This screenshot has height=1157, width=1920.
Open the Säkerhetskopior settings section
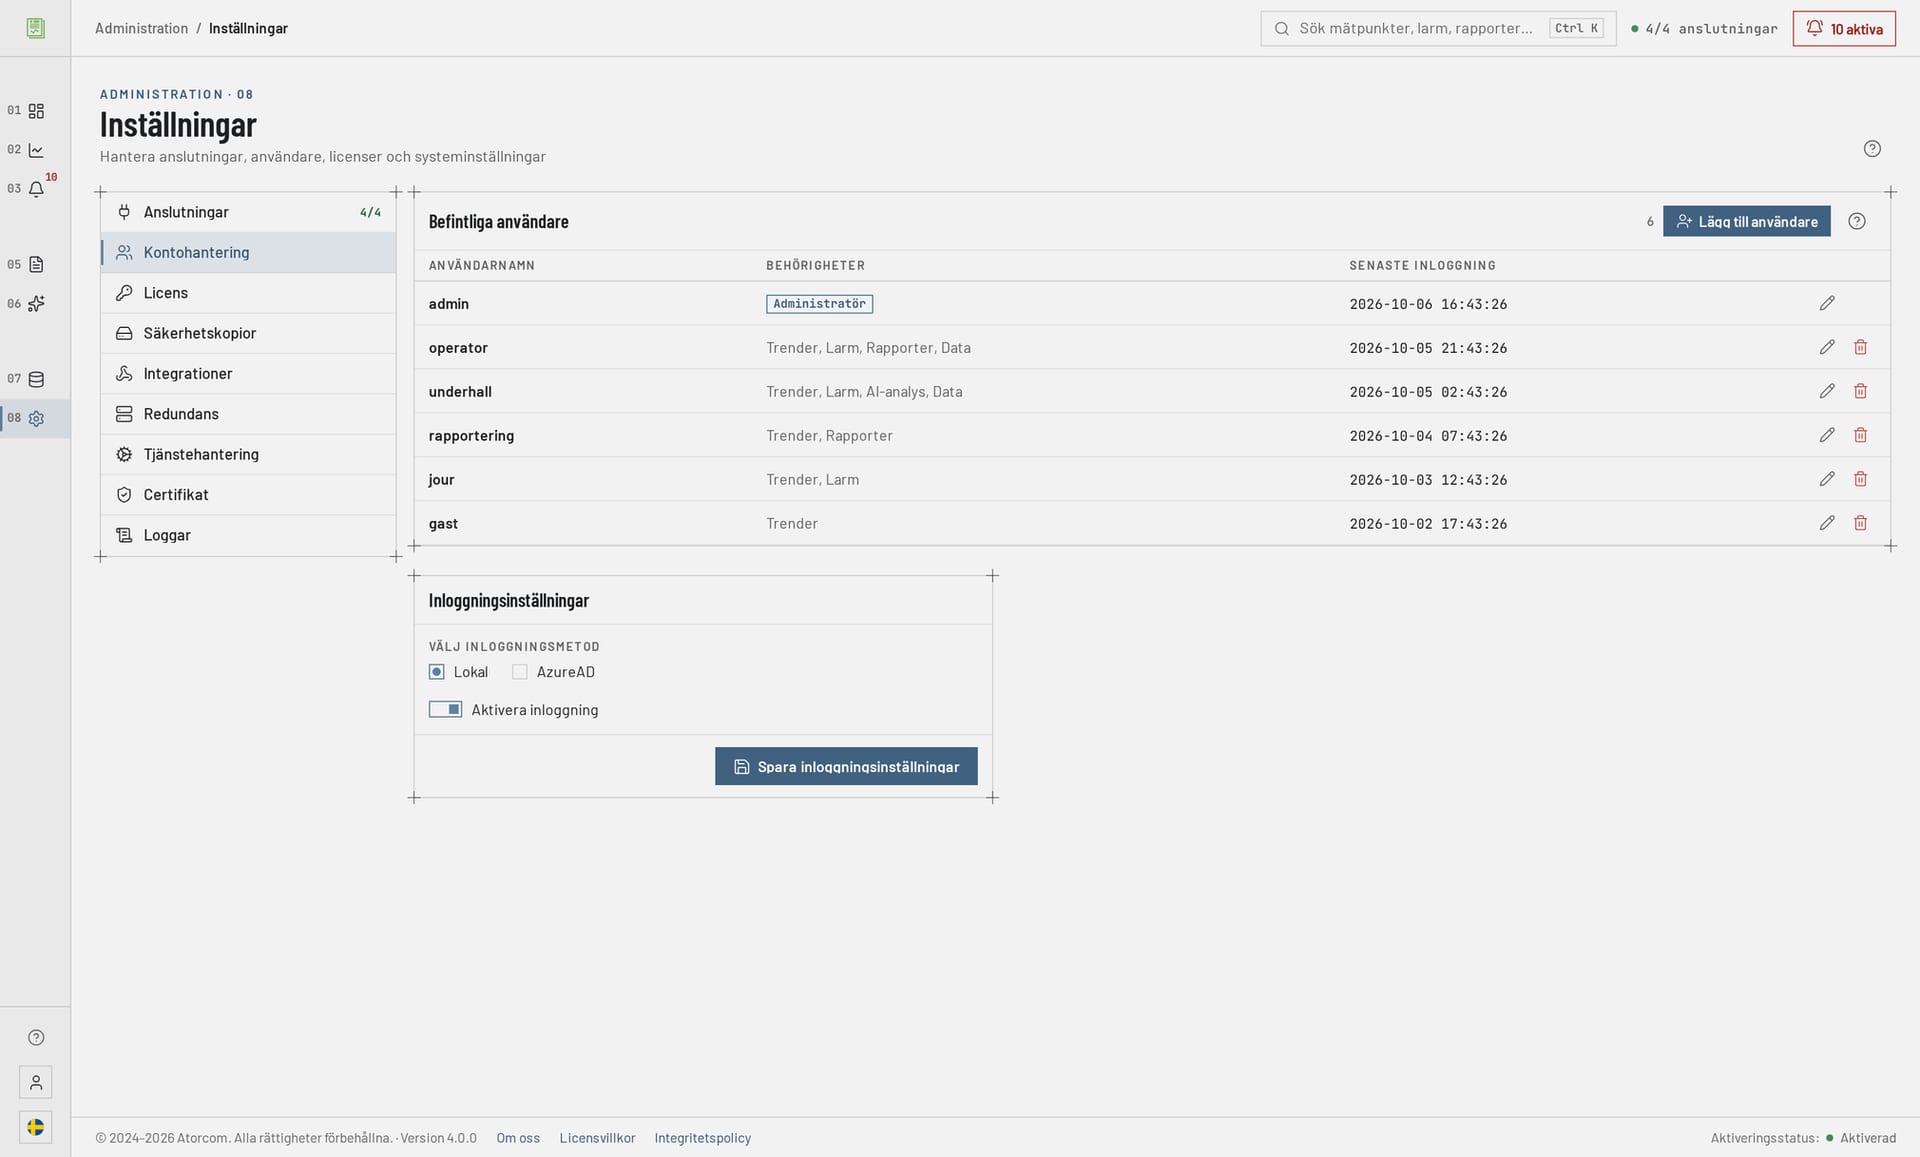[248, 333]
